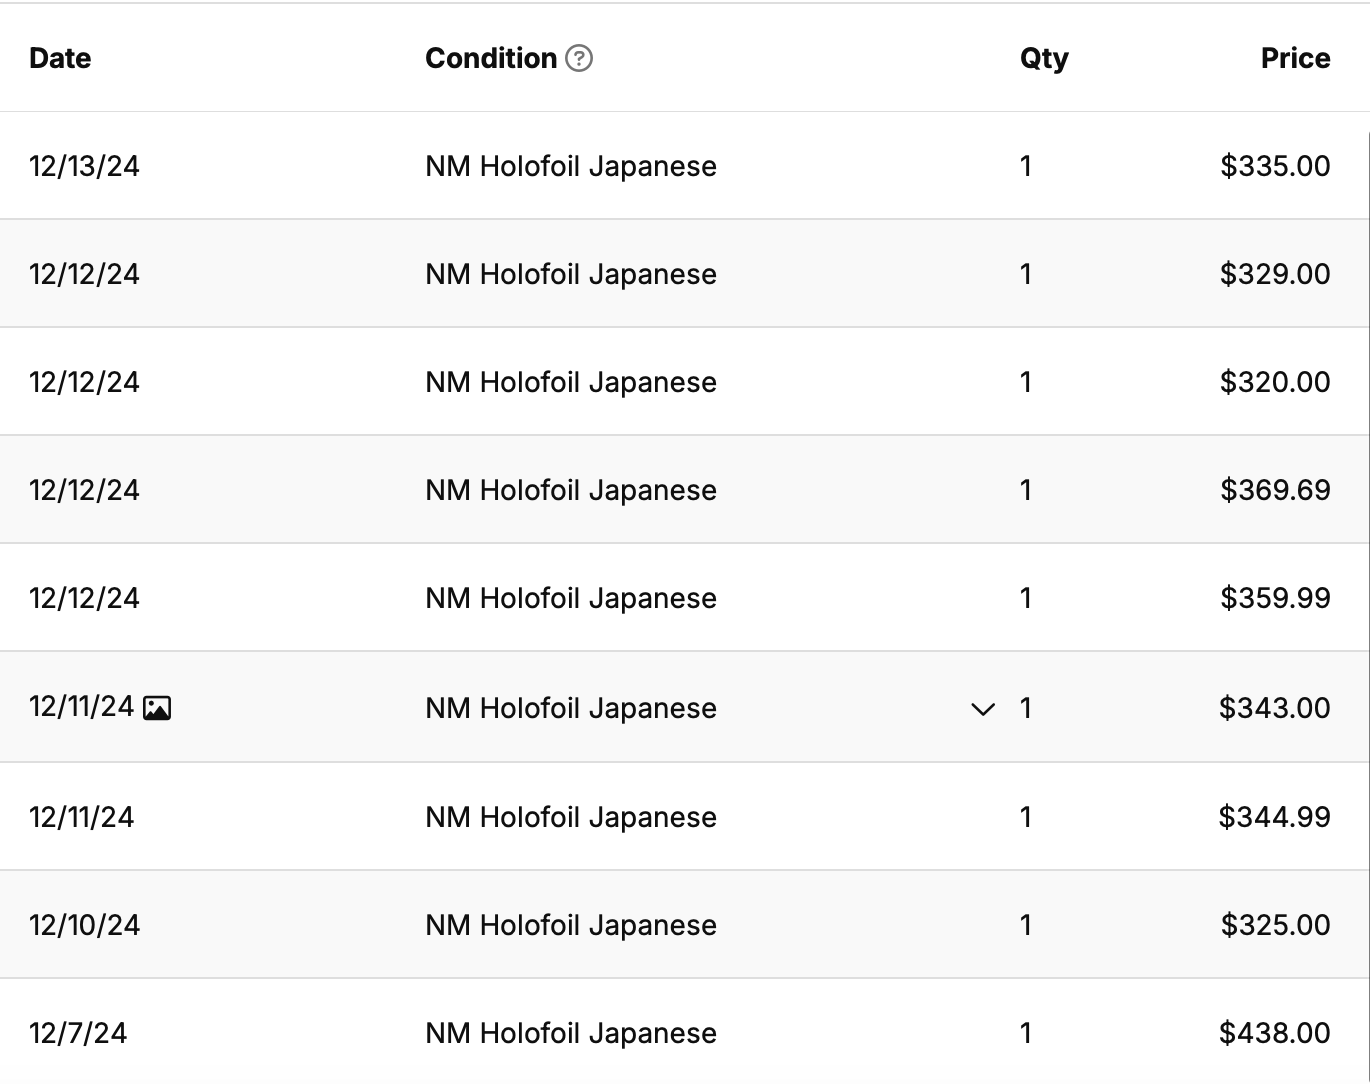Open the photo icon beside 12/11/24
The image size is (1370, 1084).
point(157,708)
